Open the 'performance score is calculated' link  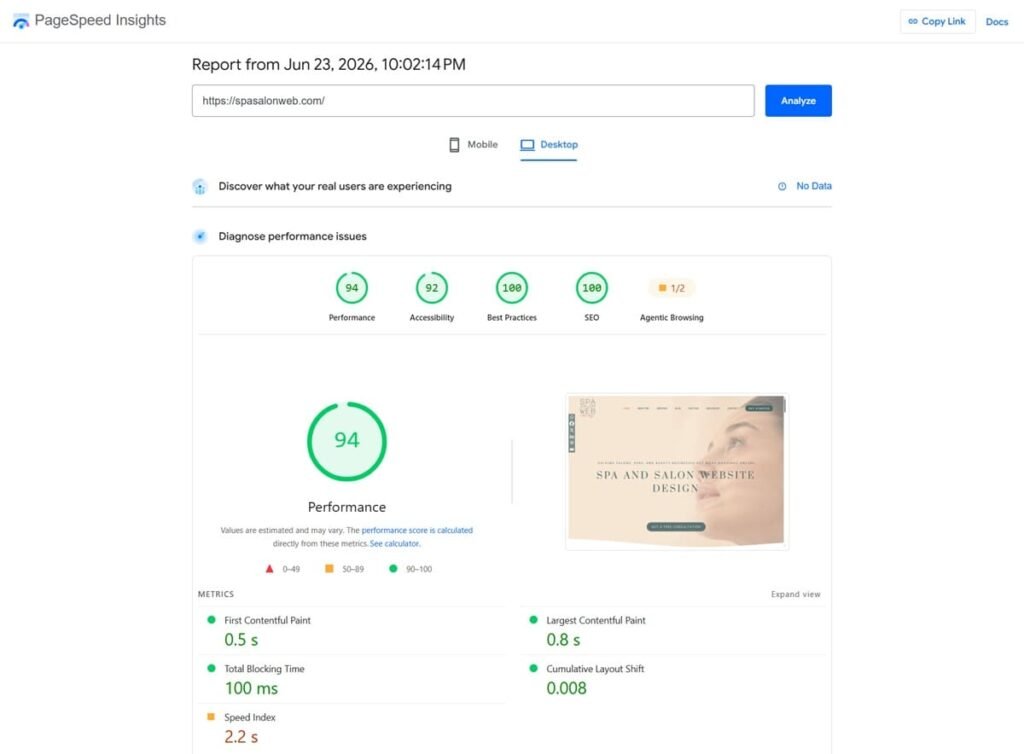coord(417,530)
